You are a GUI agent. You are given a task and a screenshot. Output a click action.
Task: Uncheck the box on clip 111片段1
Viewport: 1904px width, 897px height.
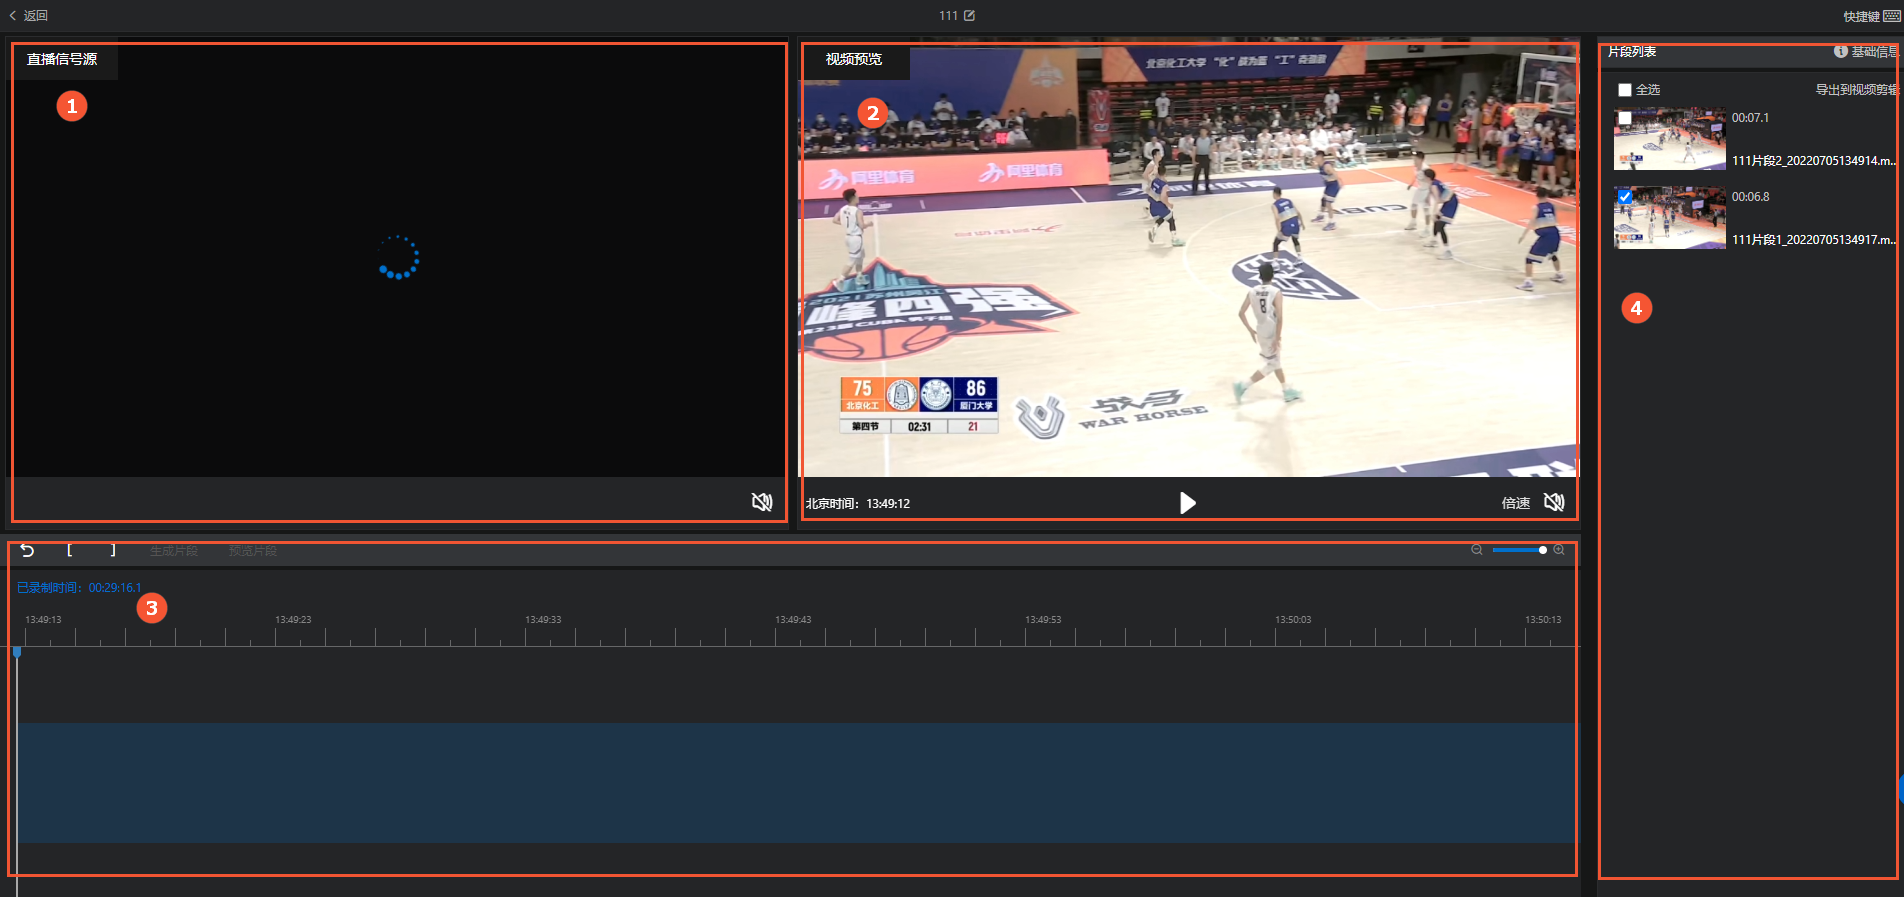click(x=1625, y=197)
